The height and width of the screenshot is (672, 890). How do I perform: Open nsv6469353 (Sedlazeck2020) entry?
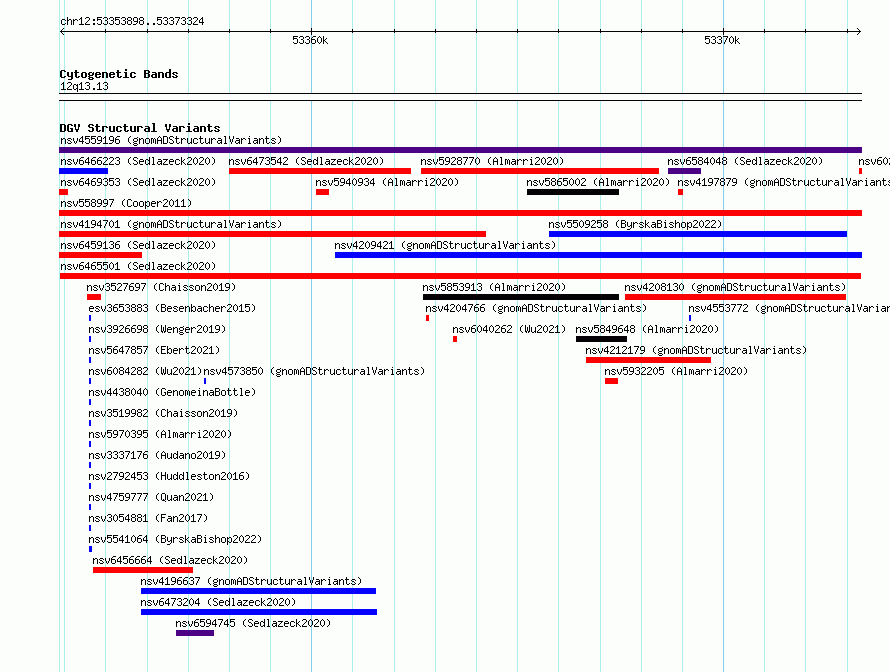138,182
